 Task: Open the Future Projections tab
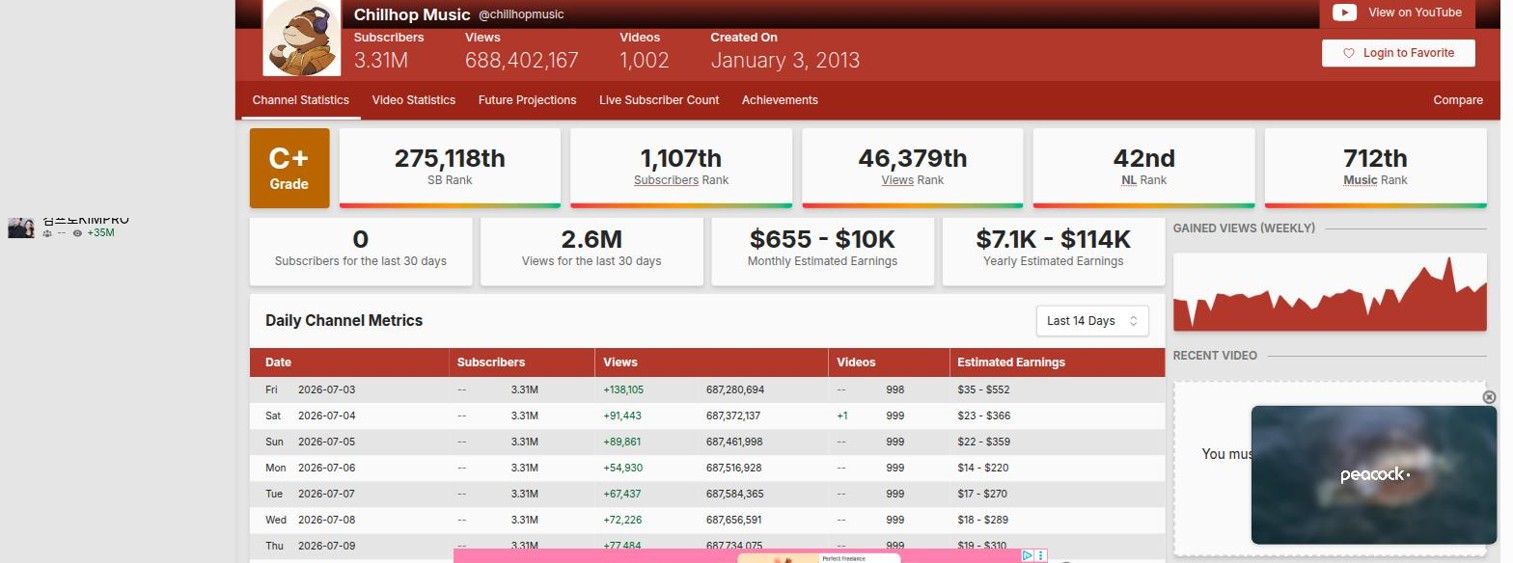click(527, 100)
